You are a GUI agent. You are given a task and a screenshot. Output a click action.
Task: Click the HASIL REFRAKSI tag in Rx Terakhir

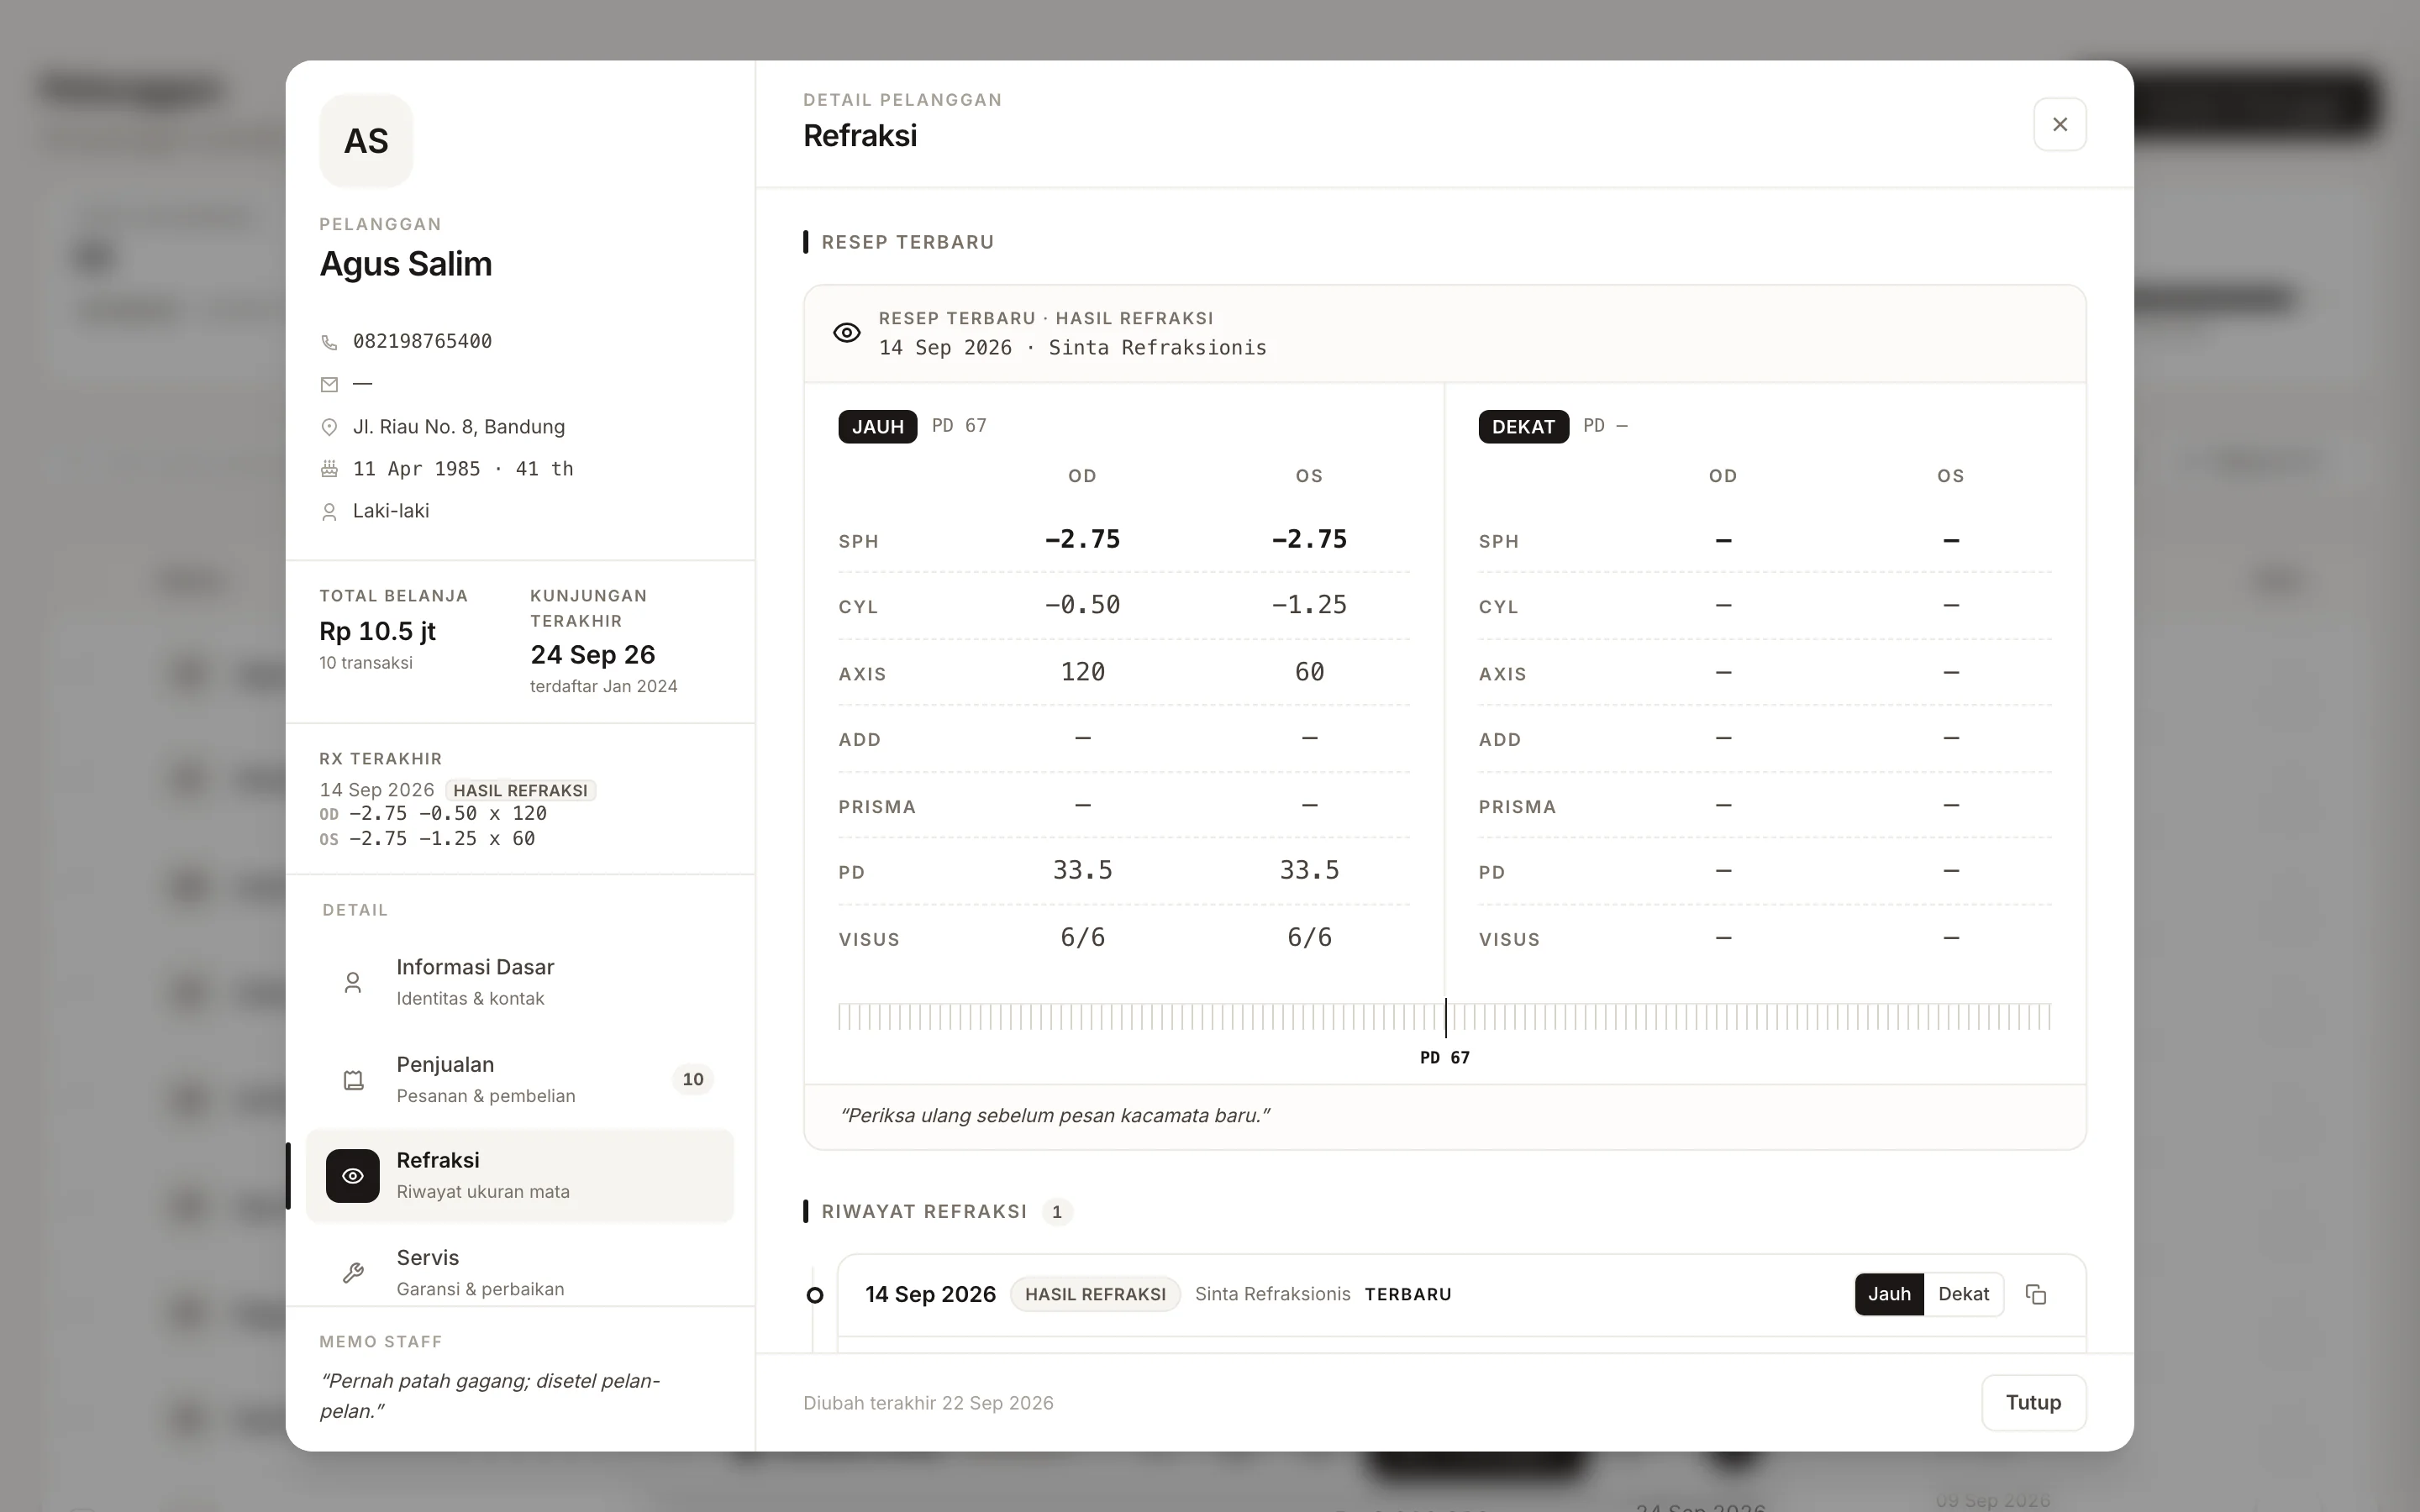pyautogui.click(x=520, y=790)
